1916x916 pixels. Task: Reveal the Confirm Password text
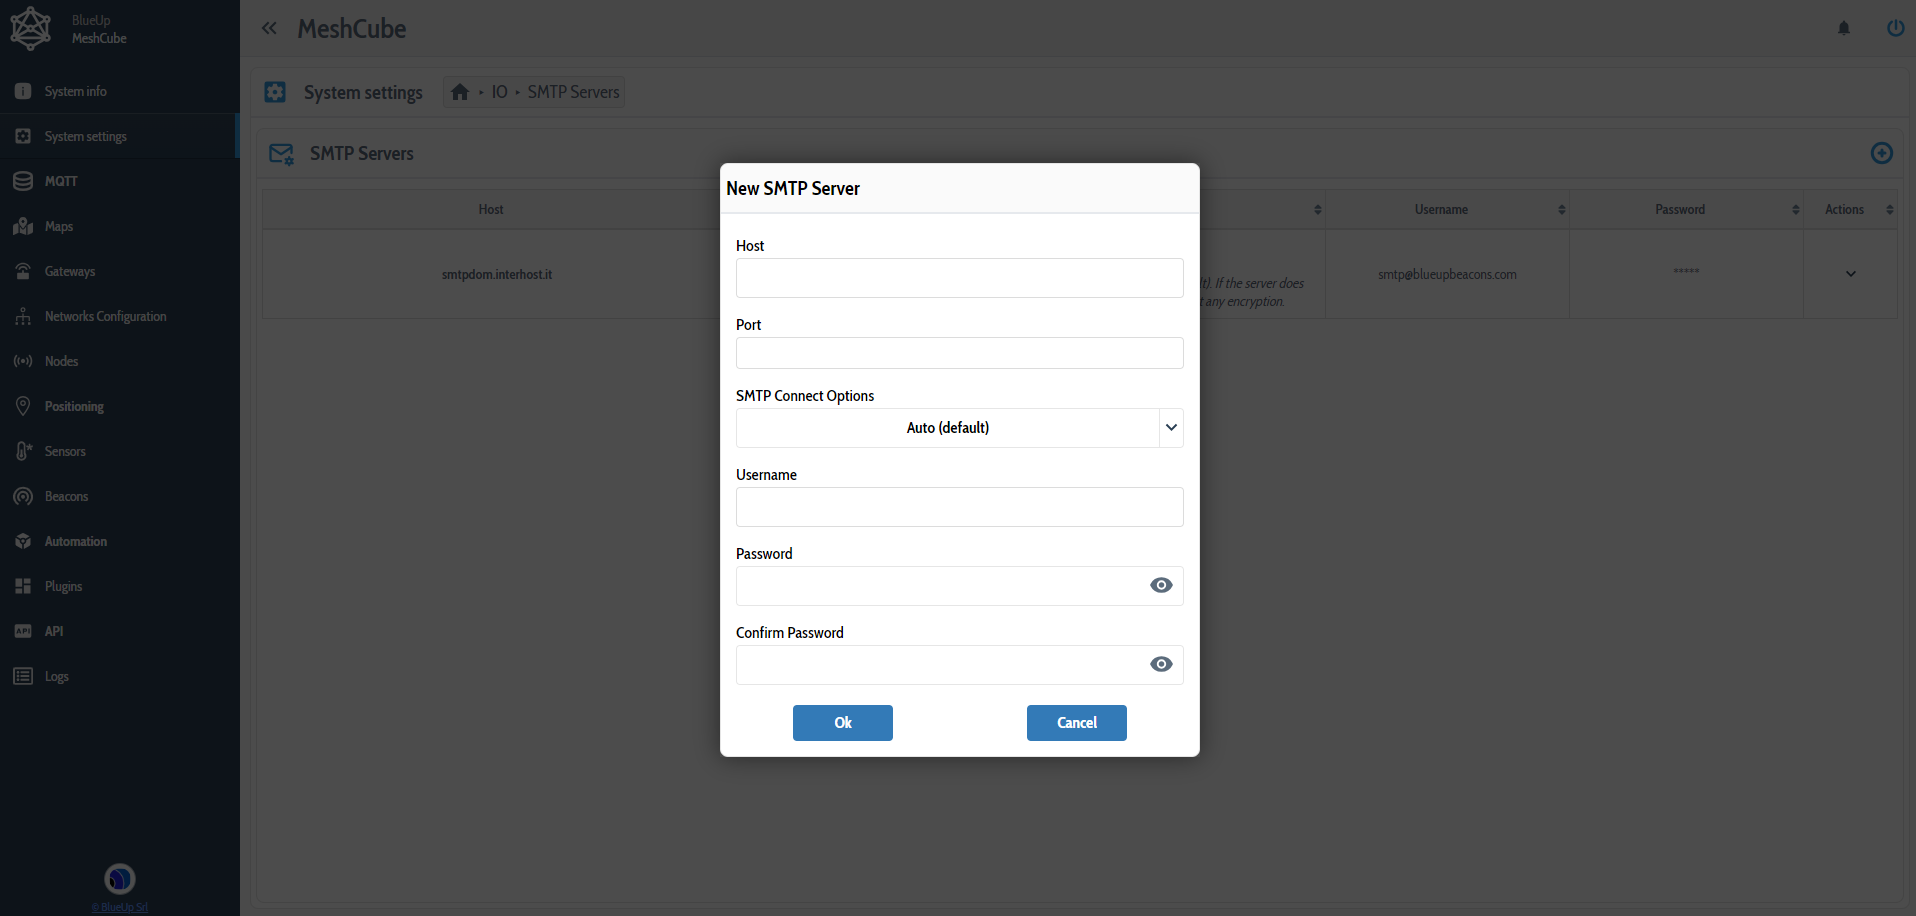tap(1160, 664)
